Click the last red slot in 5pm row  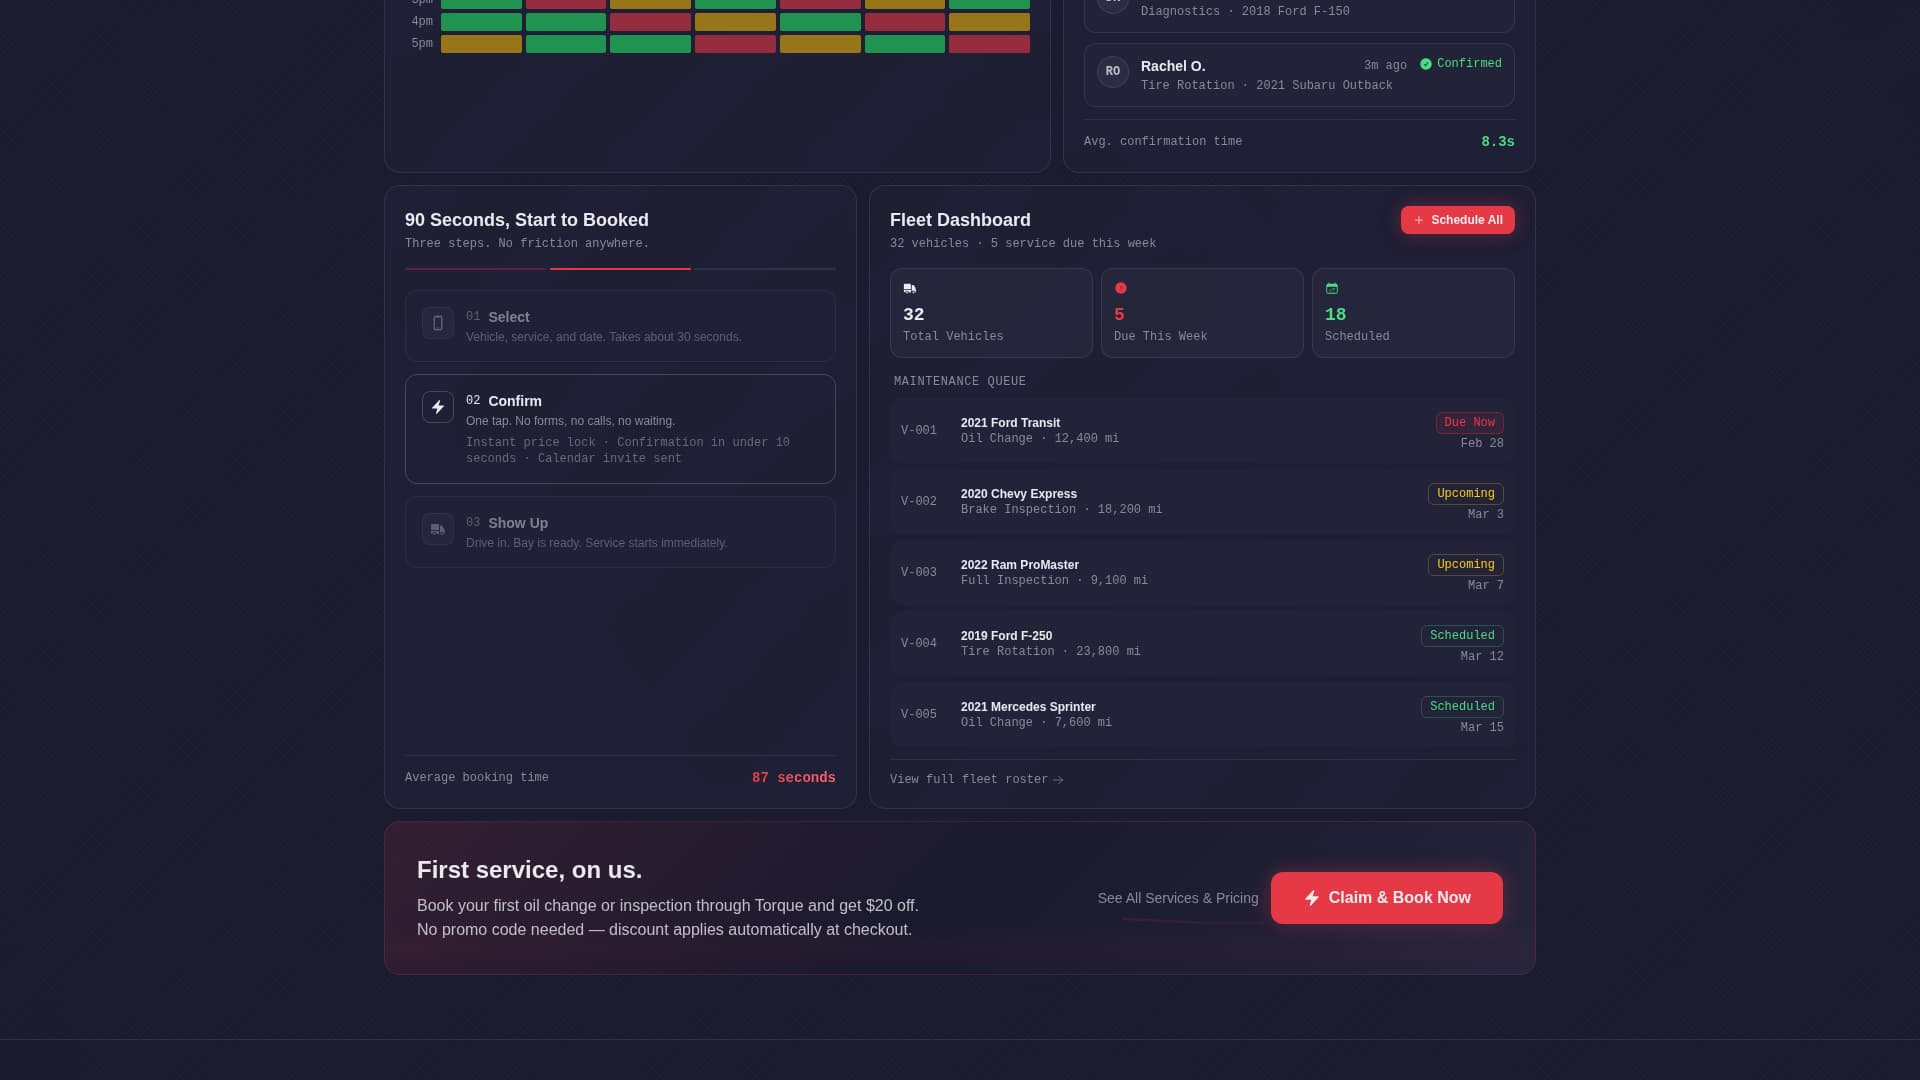coord(989,44)
